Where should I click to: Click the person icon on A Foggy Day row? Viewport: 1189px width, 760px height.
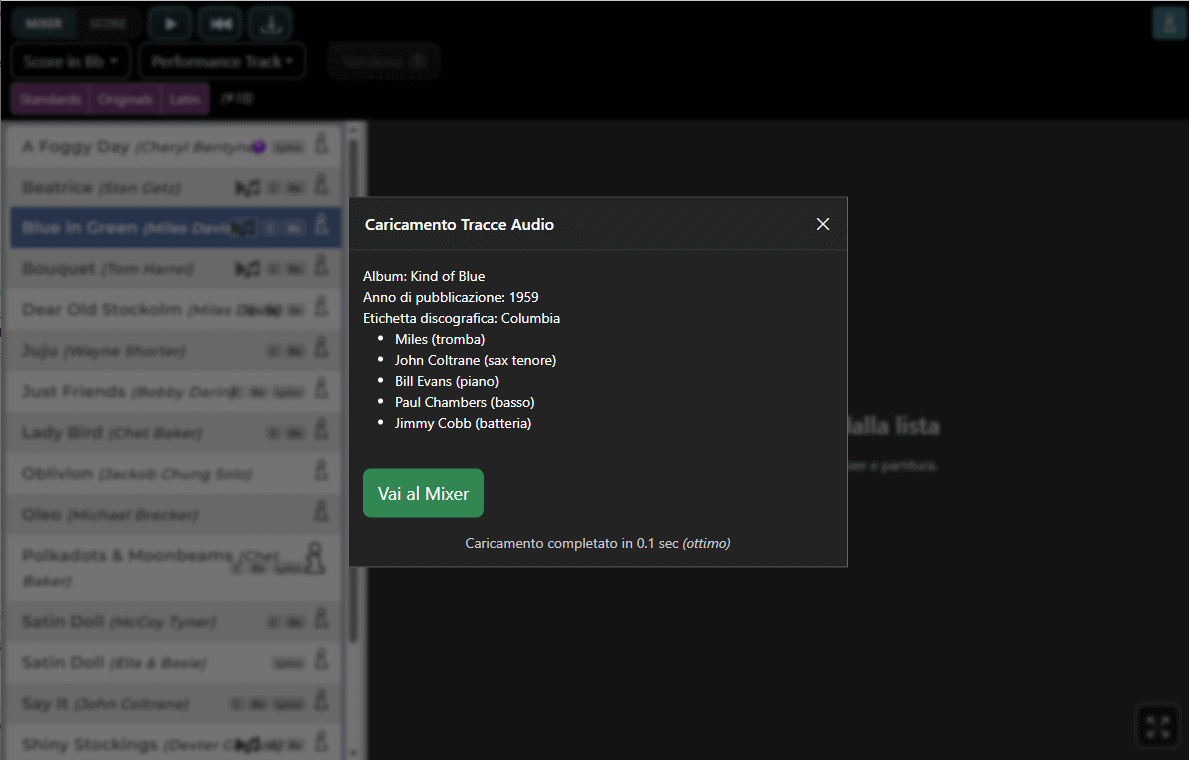(x=322, y=143)
